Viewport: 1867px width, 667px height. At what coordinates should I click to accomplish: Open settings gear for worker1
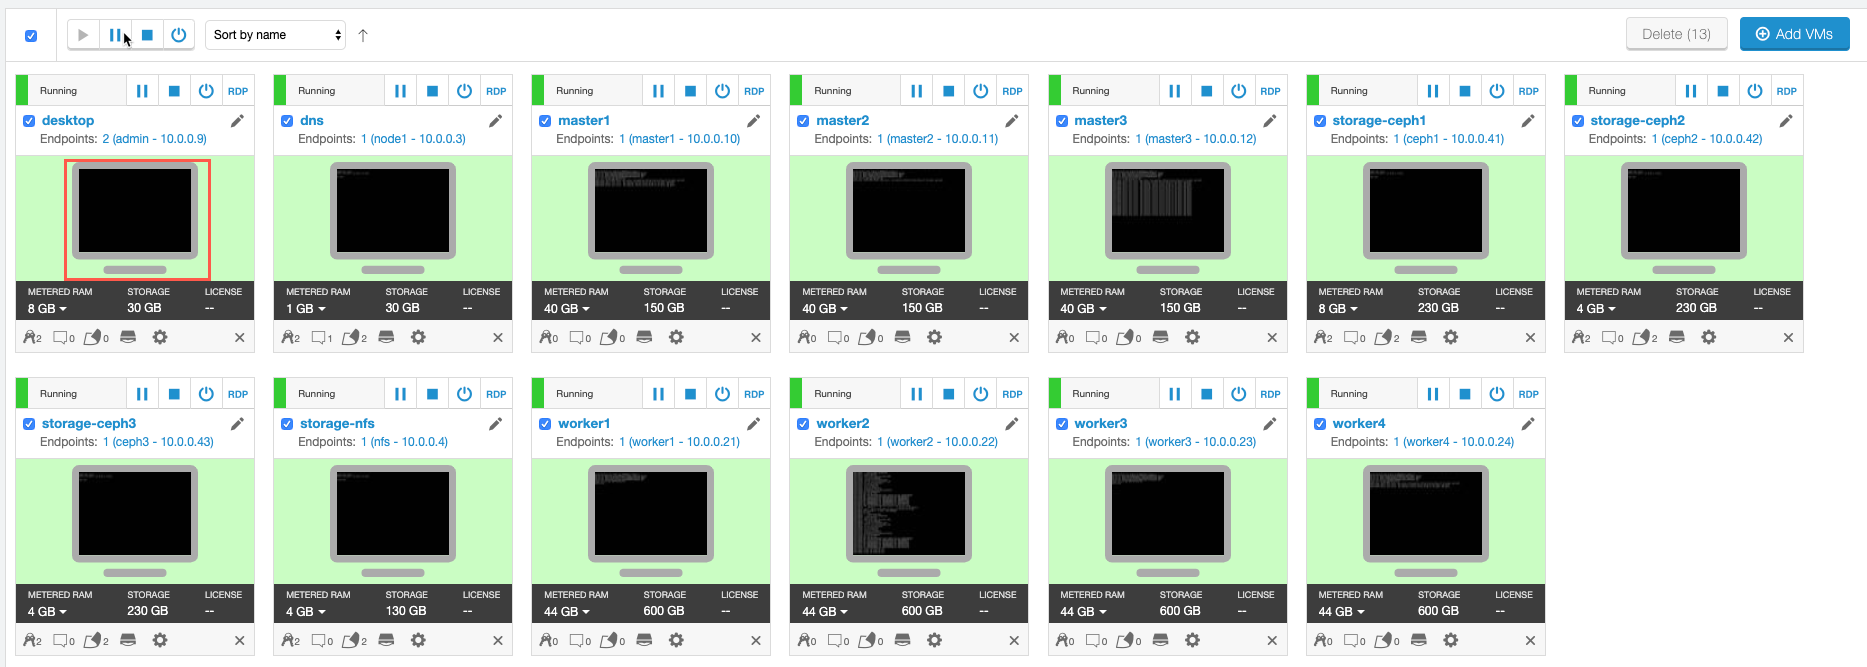tap(676, 640)
